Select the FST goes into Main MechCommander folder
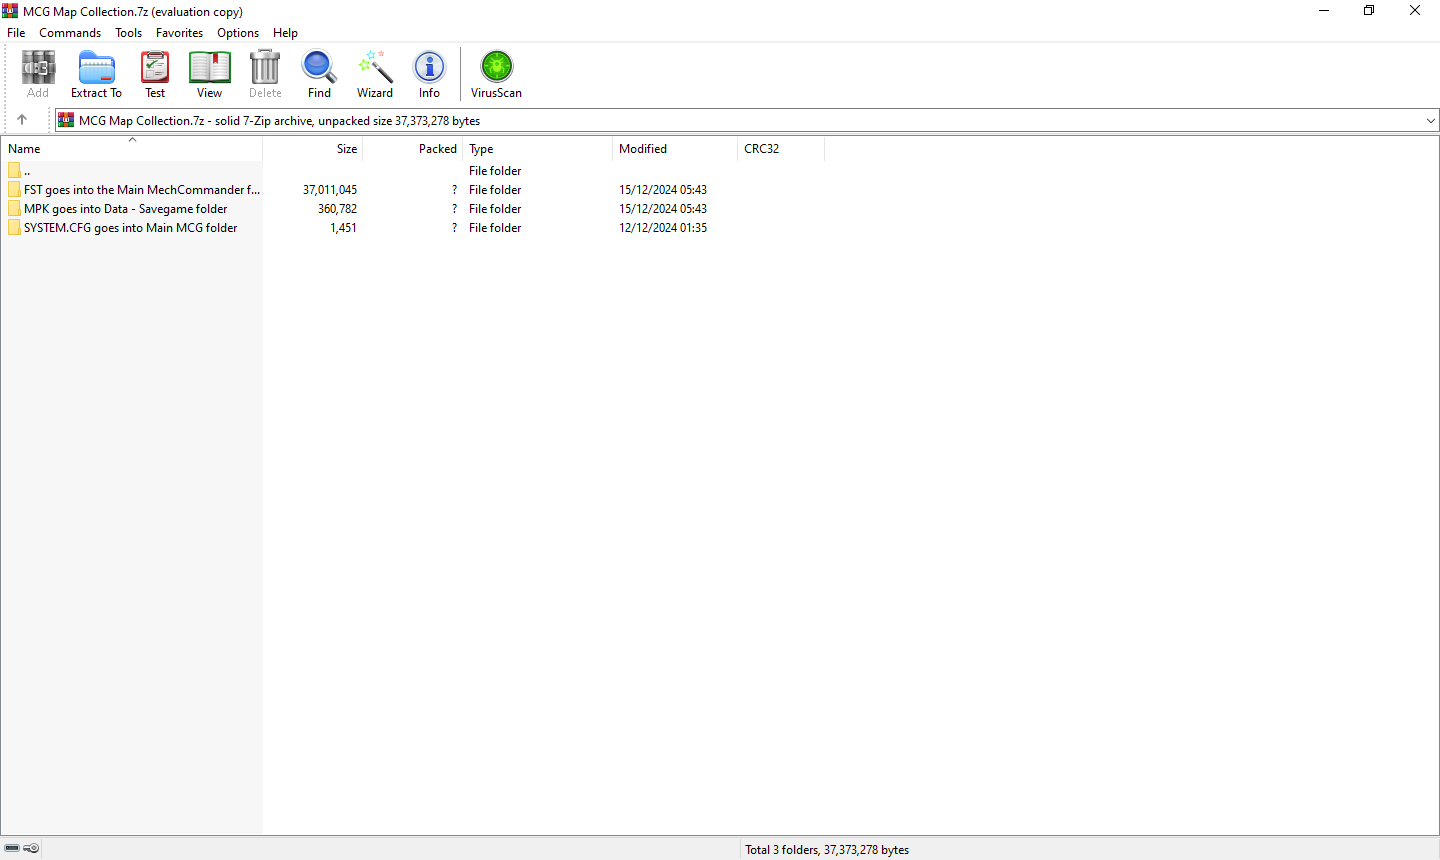 click(141, 190)
